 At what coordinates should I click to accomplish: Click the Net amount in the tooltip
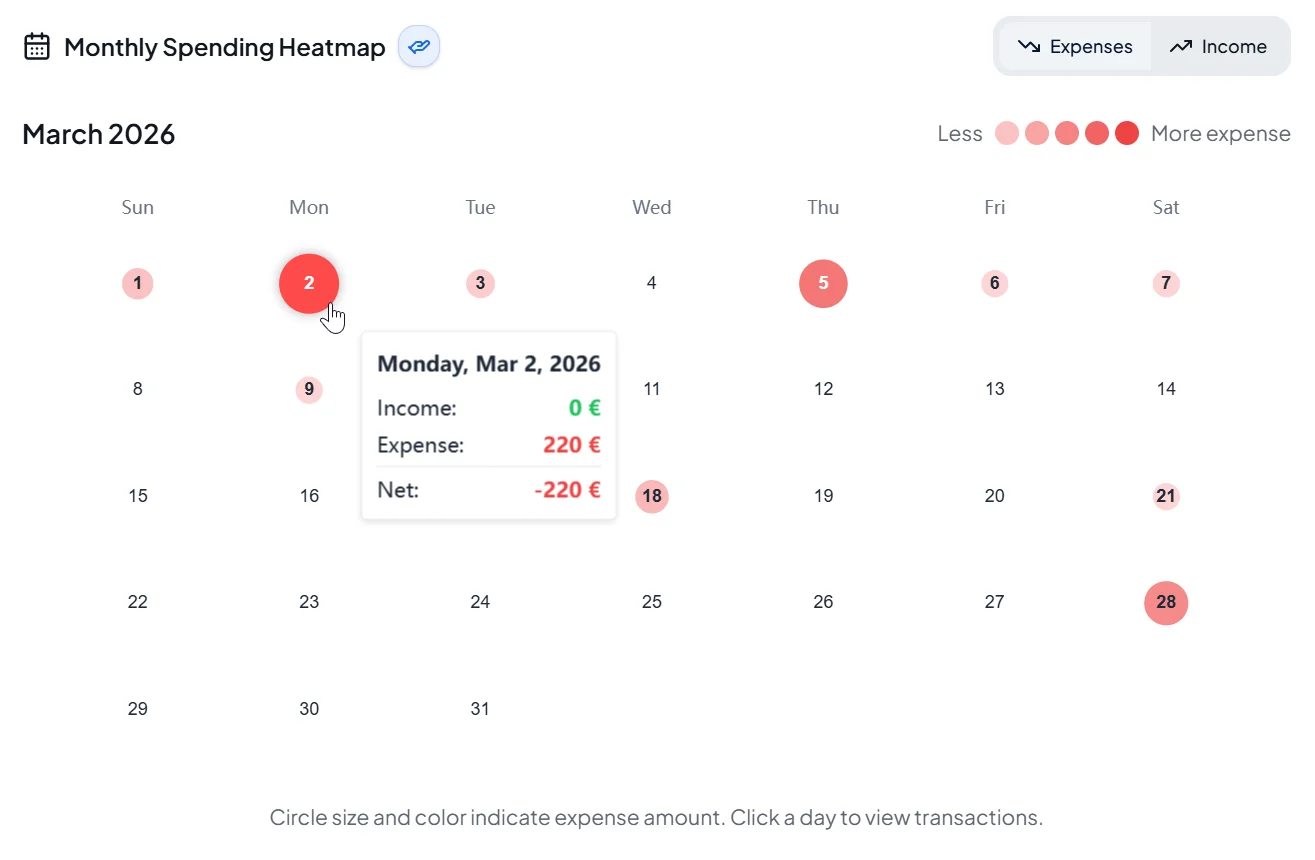pyautogui.click(x=568, y=490)
